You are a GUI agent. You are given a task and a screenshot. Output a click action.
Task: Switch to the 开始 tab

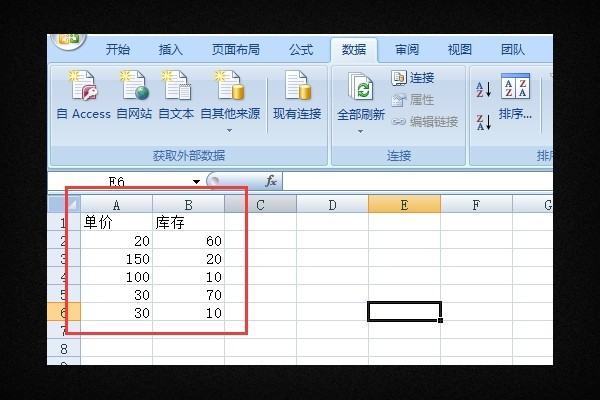coord(117,49)
